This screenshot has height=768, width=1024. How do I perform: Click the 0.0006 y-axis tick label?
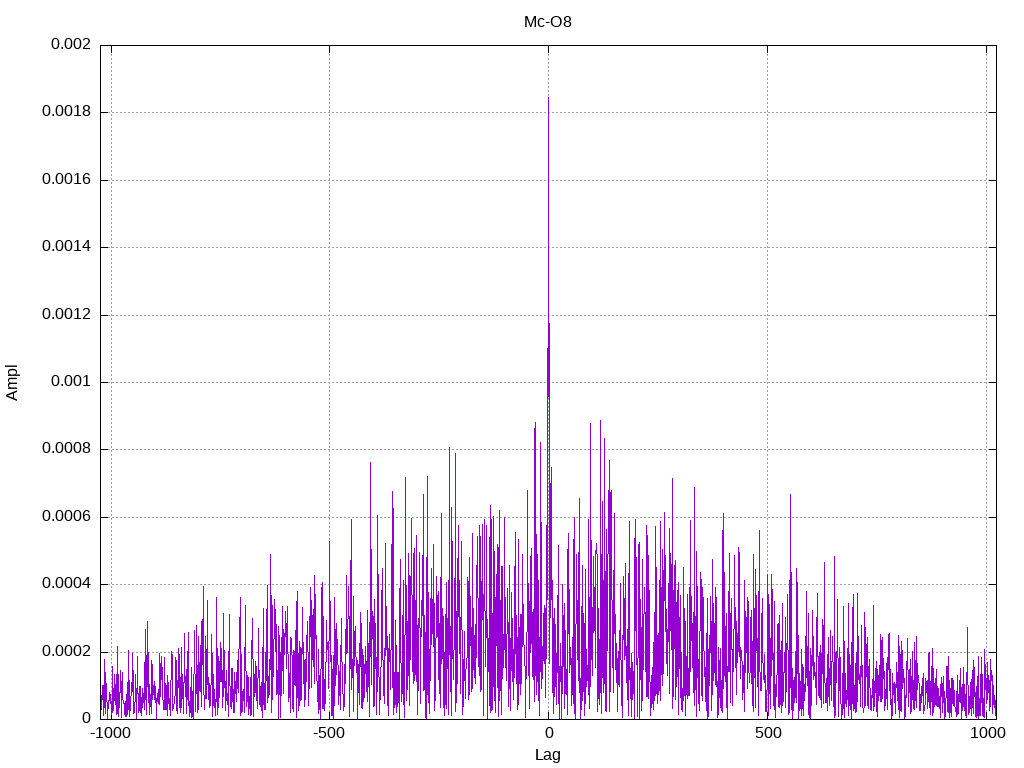click(67, 517)
